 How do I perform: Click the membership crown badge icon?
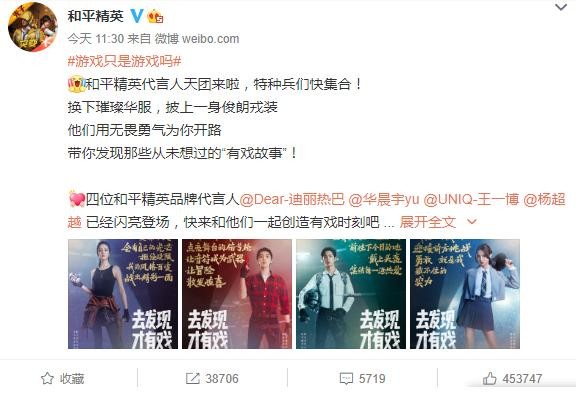pyautogui.click(x=155, y=17)
